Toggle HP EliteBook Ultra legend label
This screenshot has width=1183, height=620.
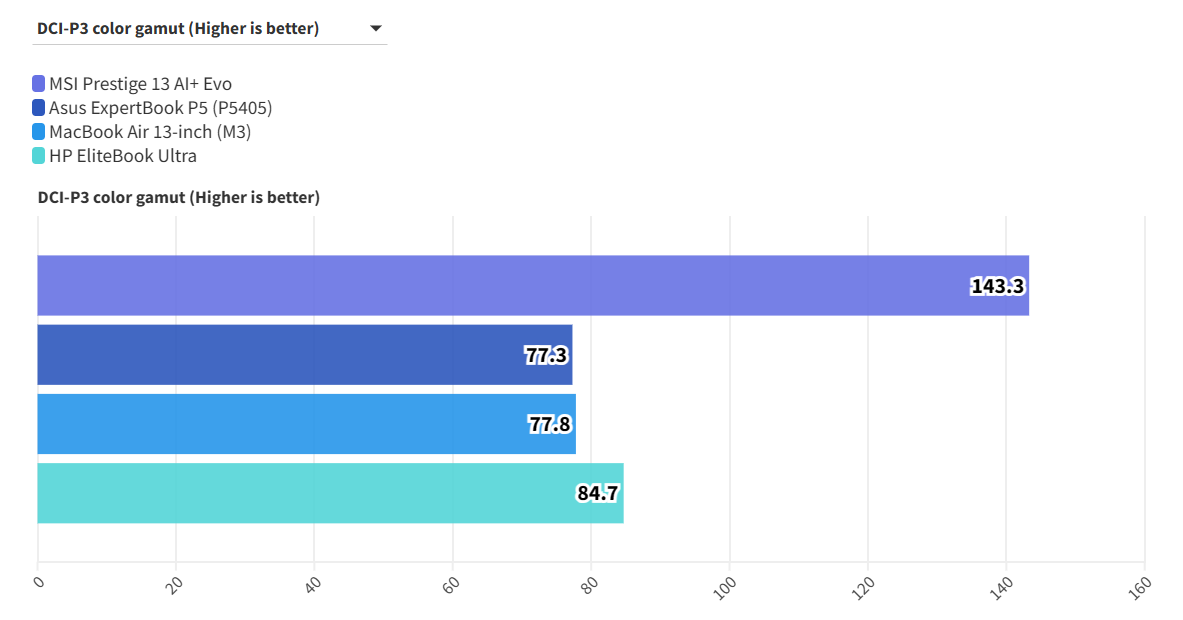[x=123, y=156]
